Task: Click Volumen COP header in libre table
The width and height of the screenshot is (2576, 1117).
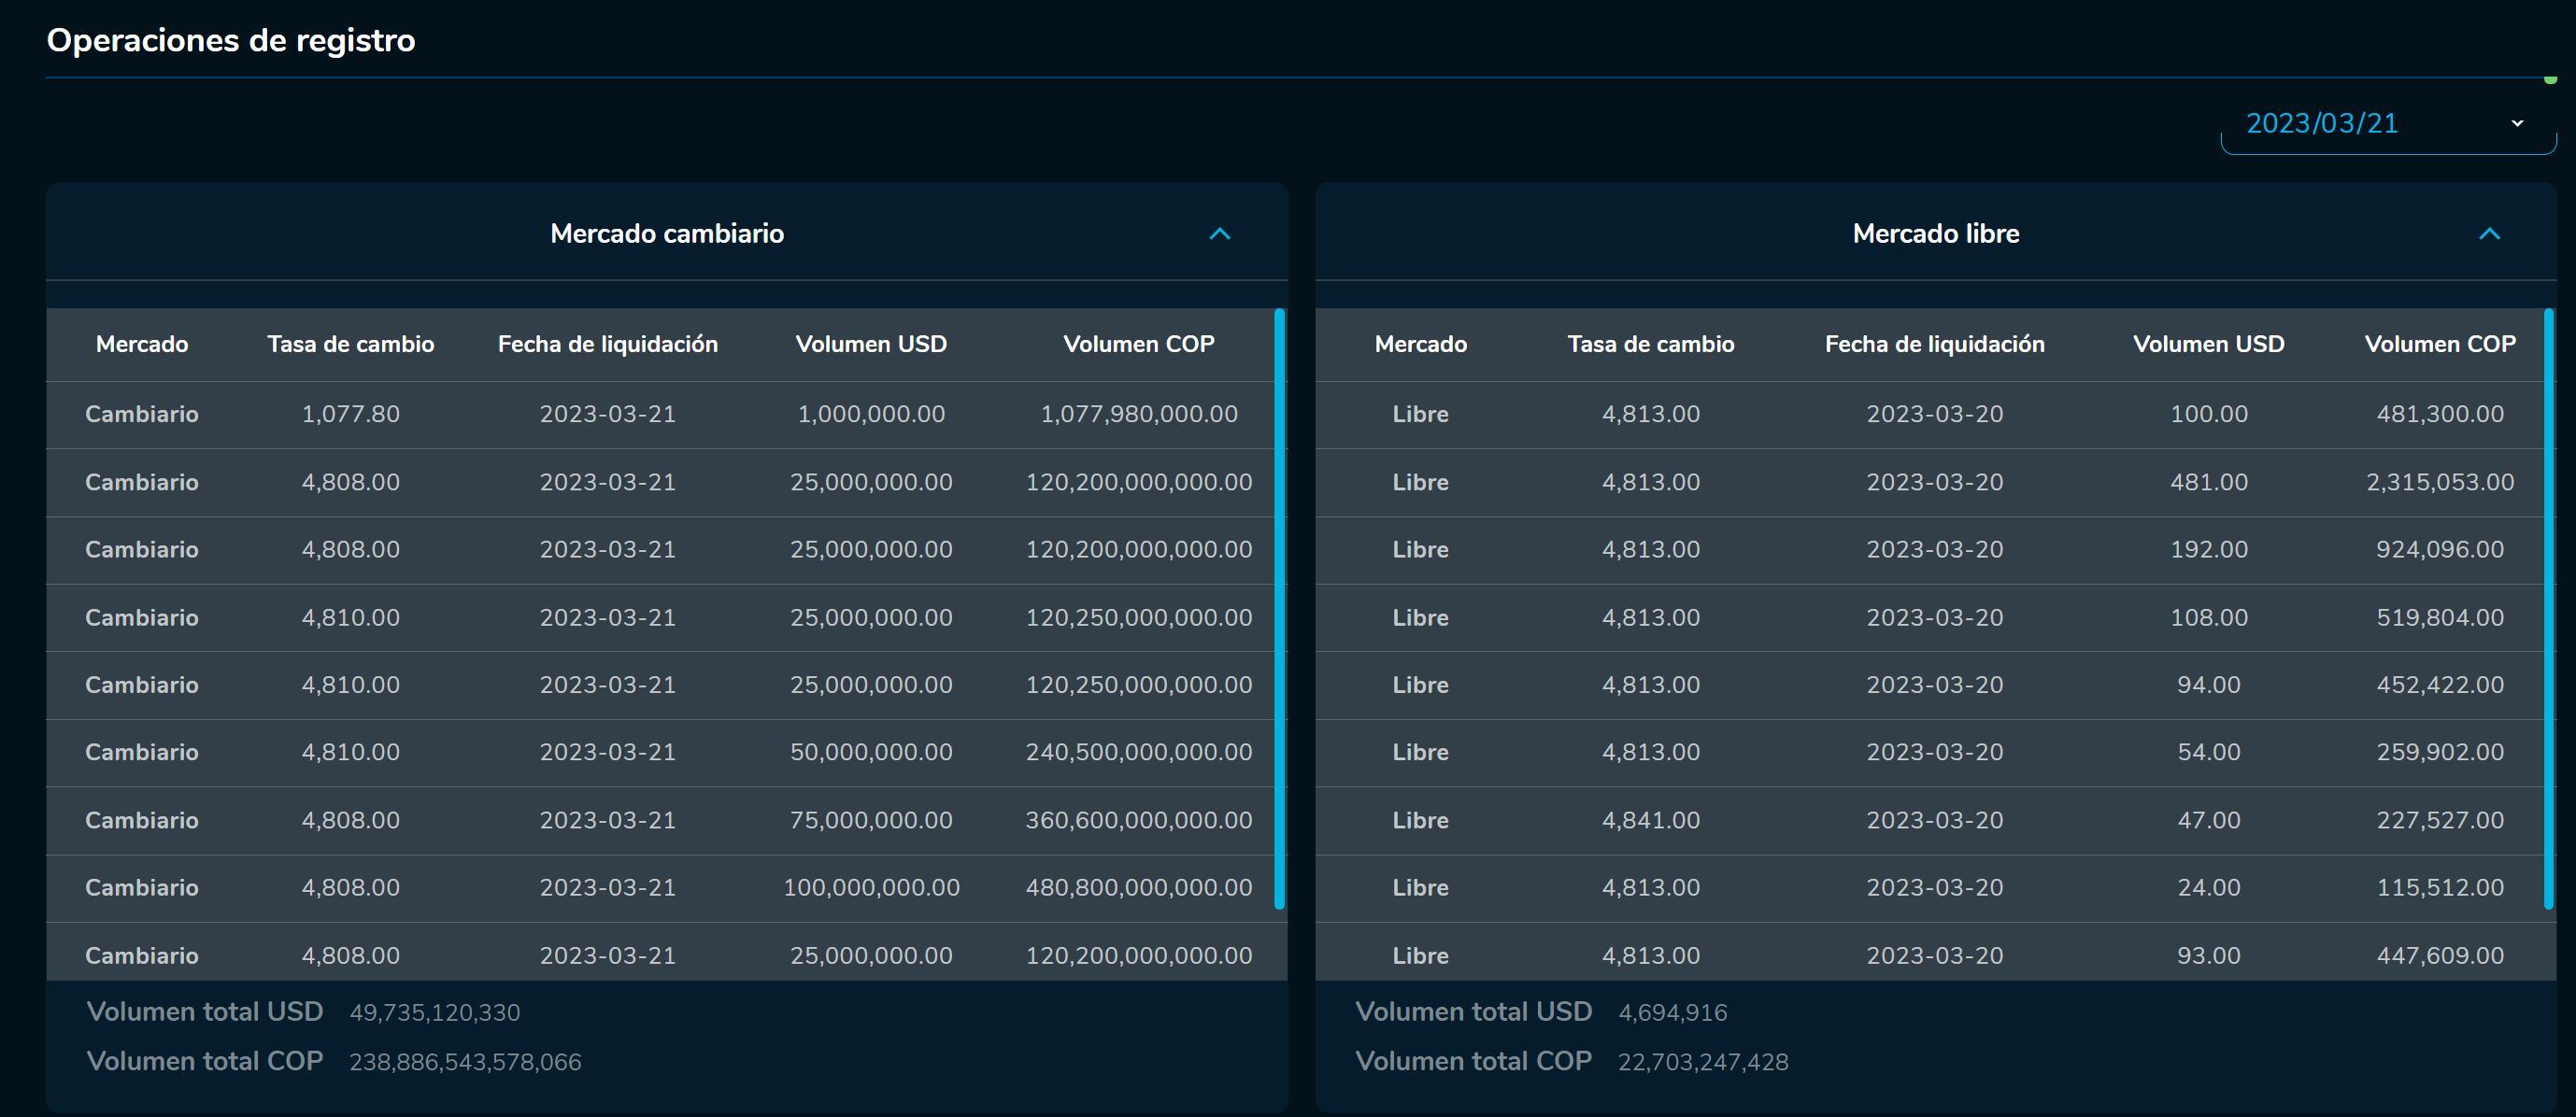Action: (2439, 344)
